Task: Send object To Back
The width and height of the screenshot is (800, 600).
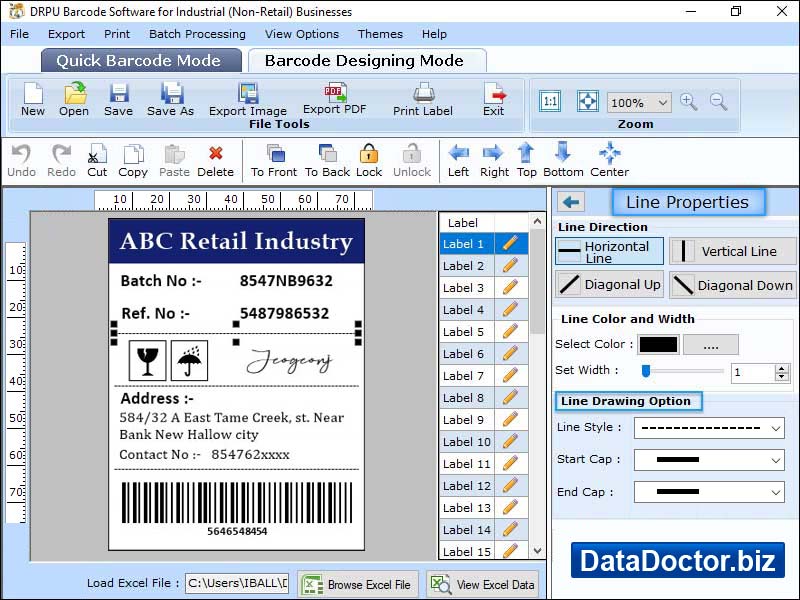Action: tap(328, 160)
